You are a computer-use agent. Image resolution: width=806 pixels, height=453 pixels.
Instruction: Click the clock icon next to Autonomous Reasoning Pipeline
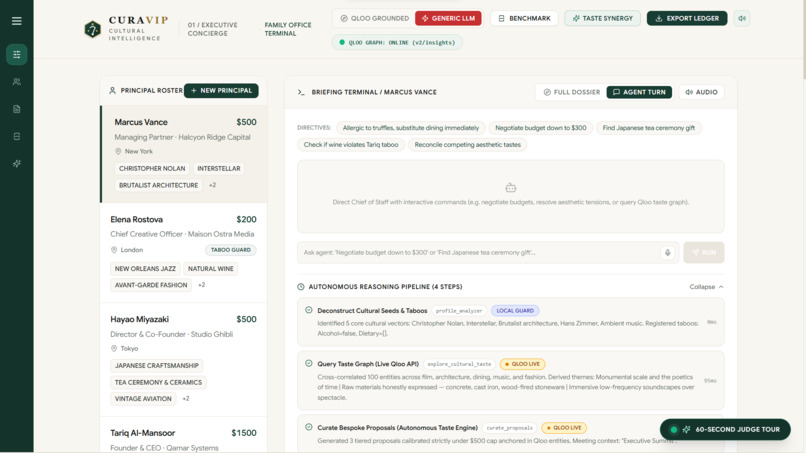301,287
